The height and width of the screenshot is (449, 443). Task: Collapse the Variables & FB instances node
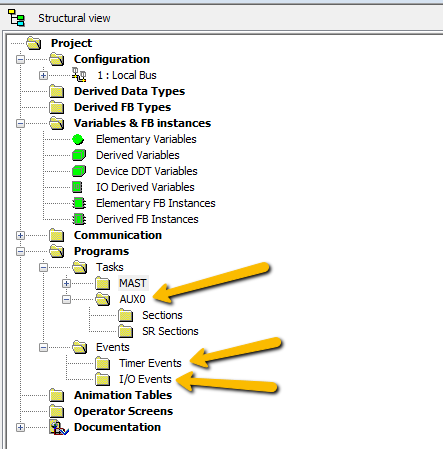coord(20,124)
